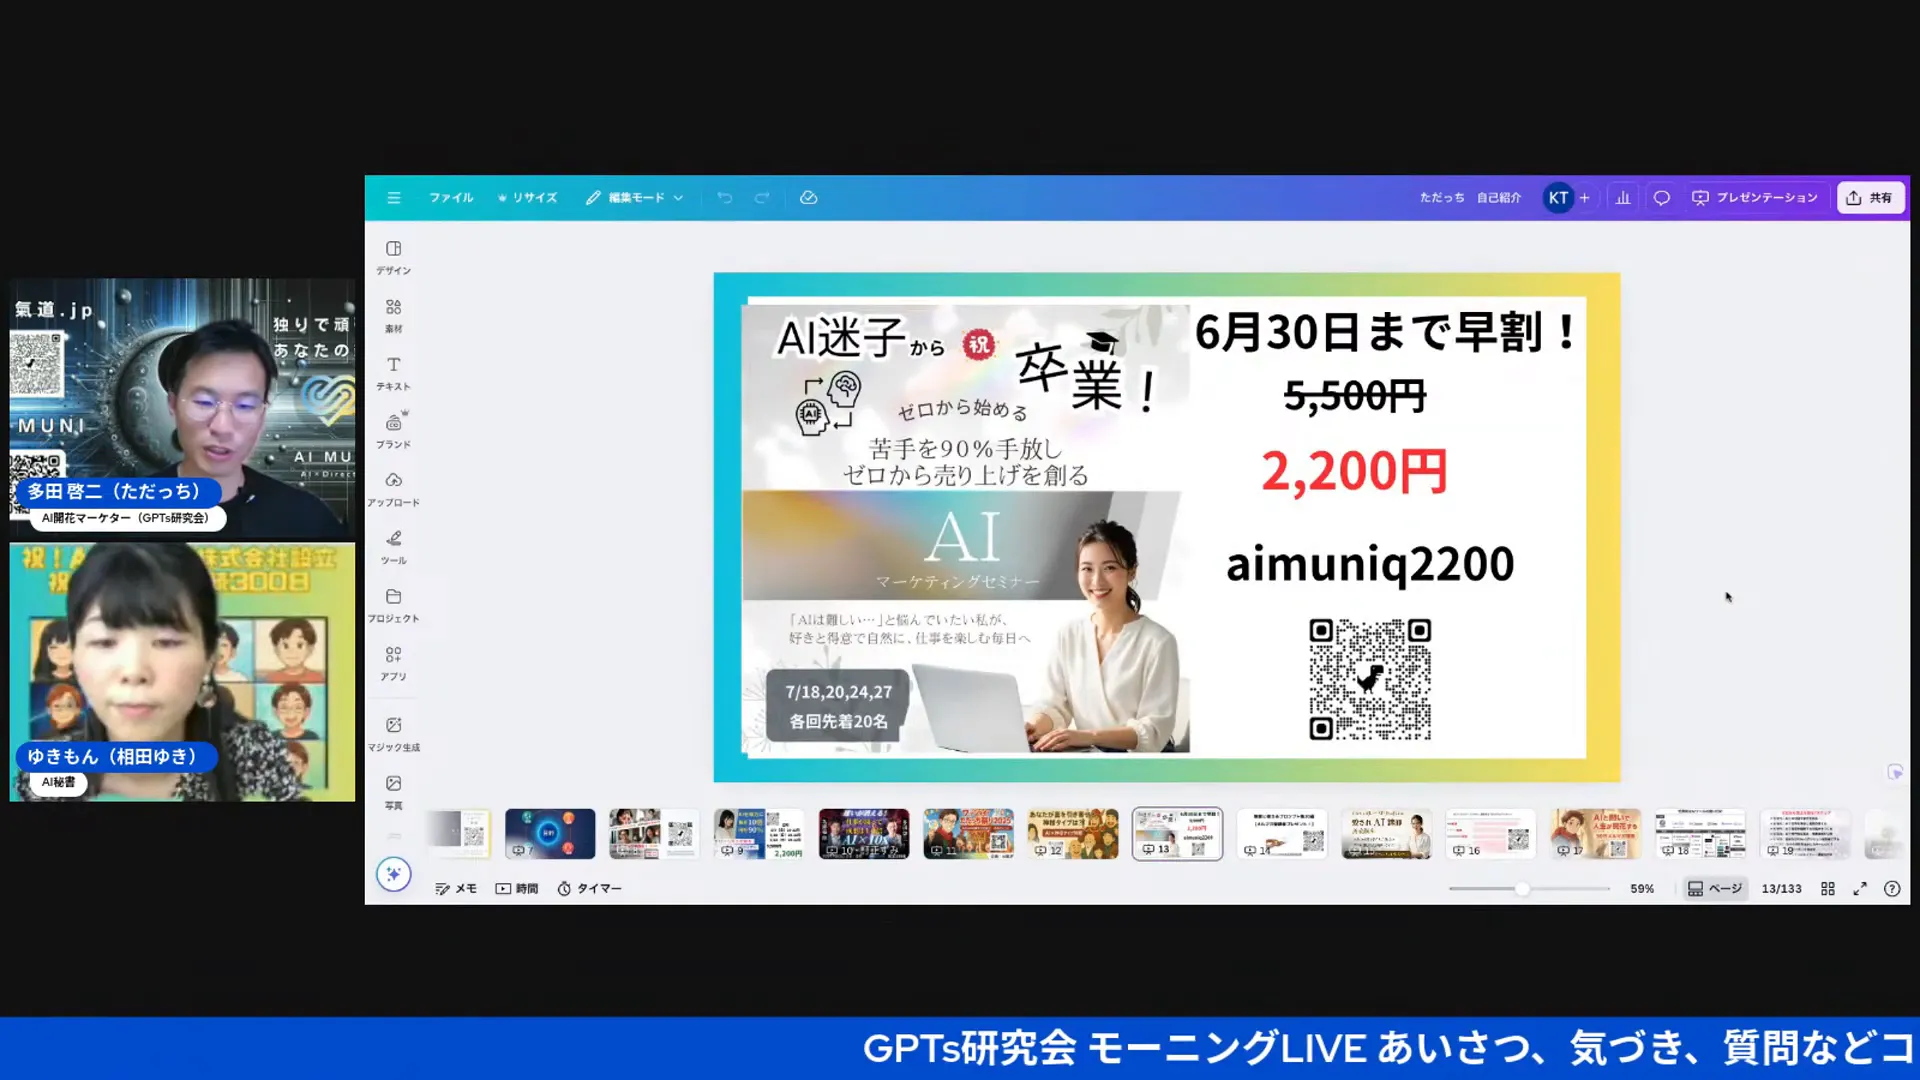Open the メモ notes panel
This screenshot has width=1920, height=1080.
coord(456,888)
